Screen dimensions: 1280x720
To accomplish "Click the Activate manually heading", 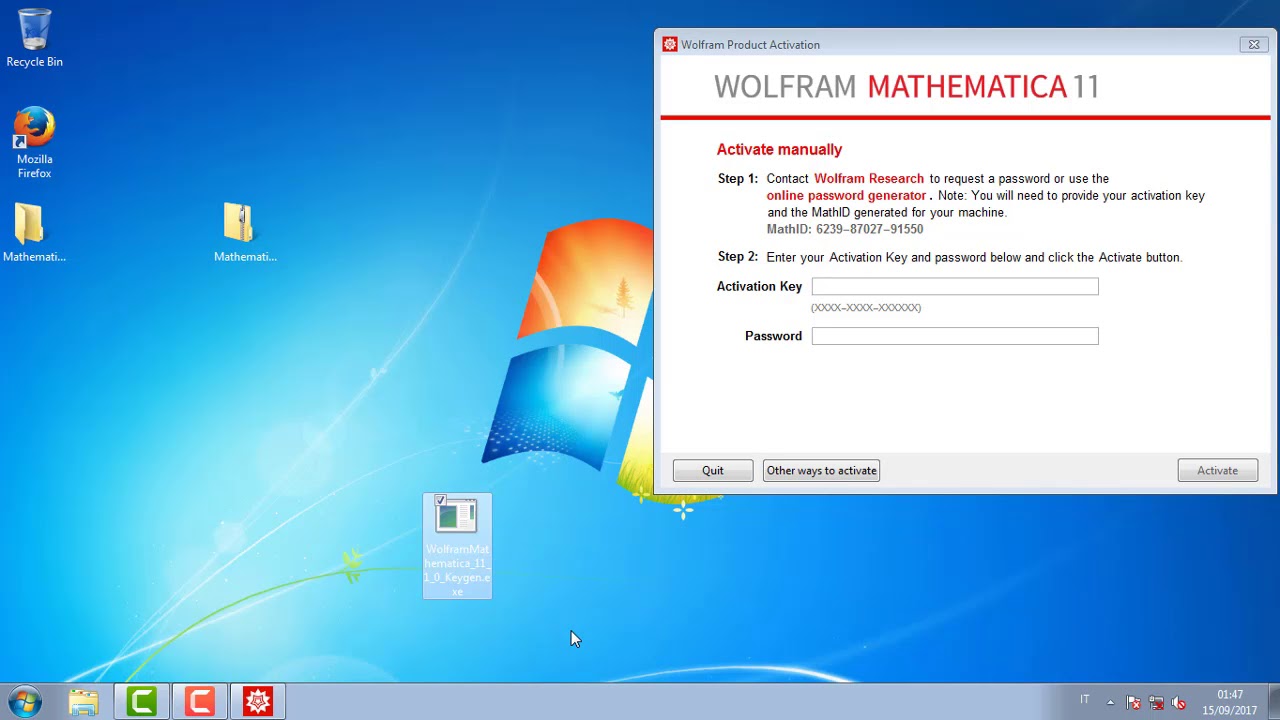I will (x=779, y=150).
